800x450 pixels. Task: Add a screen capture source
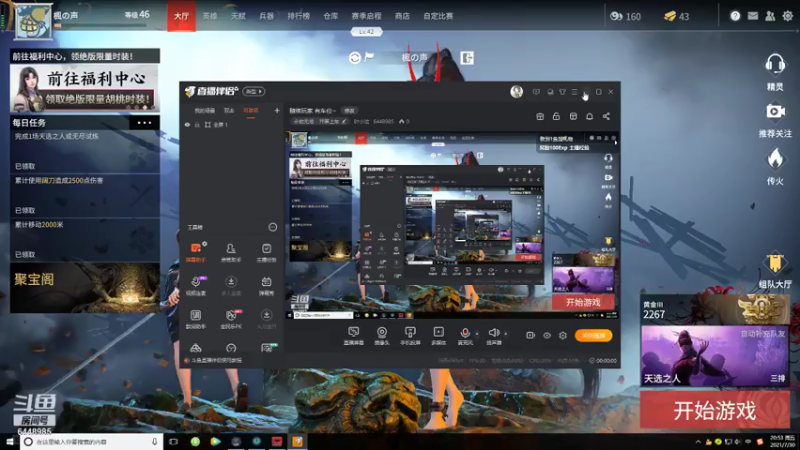[354, 336]
